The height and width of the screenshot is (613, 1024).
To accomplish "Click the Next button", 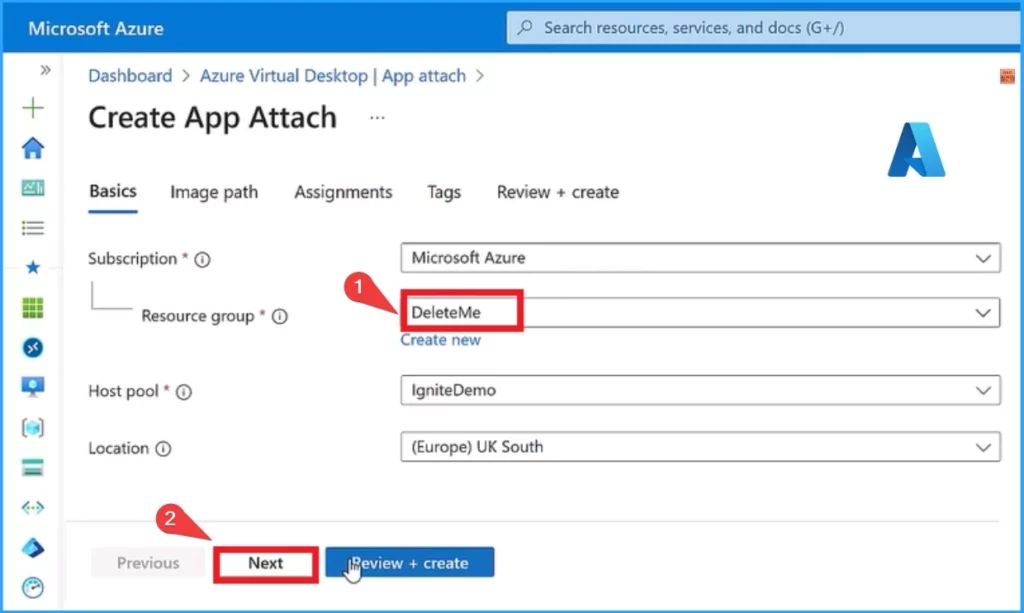I will pos(266,563).
